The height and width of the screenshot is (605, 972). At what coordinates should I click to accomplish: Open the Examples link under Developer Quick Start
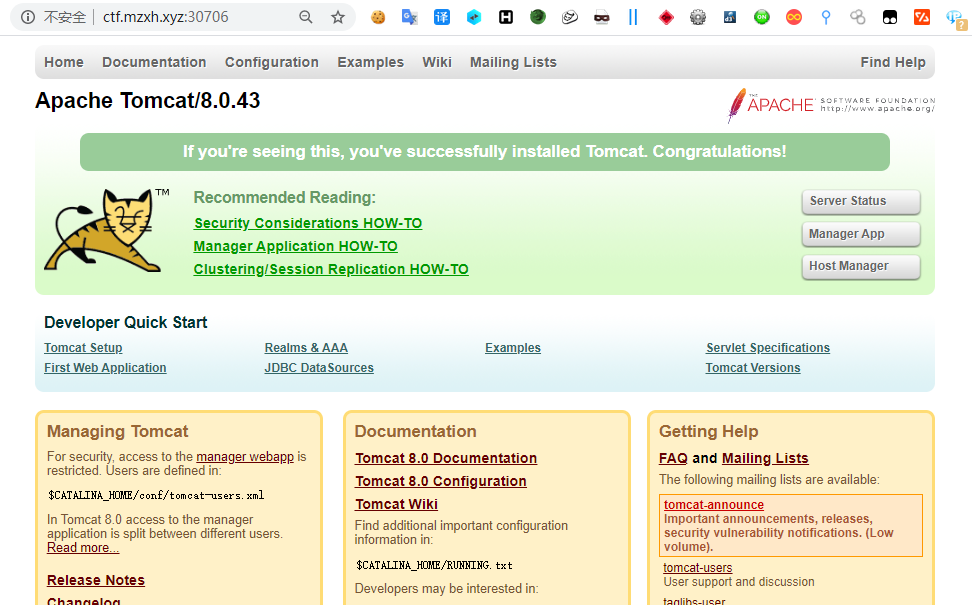tap(513, 348)
